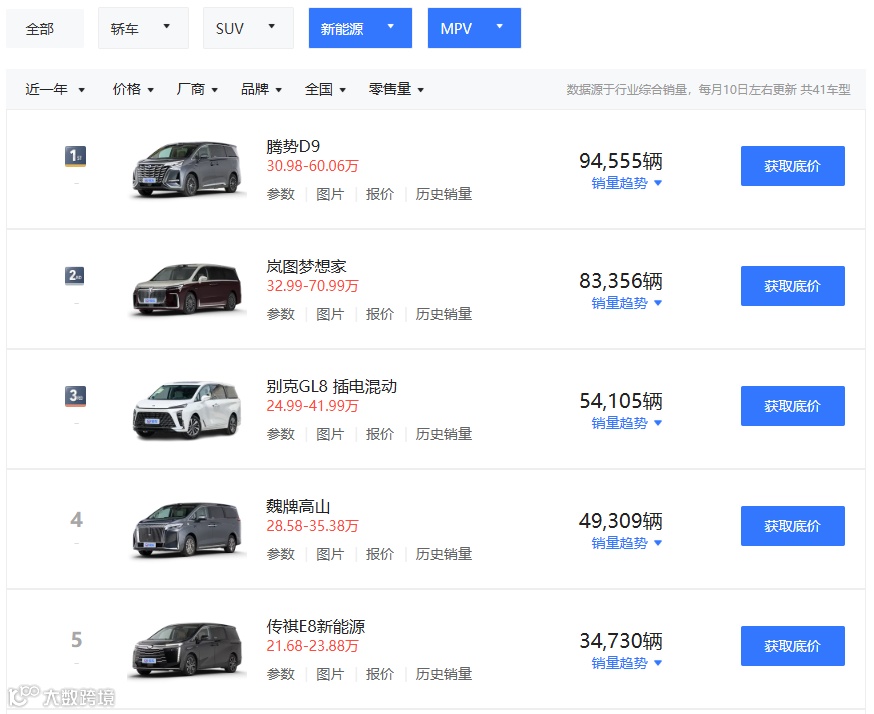Click the 32.99-70.99万 price text
This screenshot has width=874, height=714.
pos(312,285)
